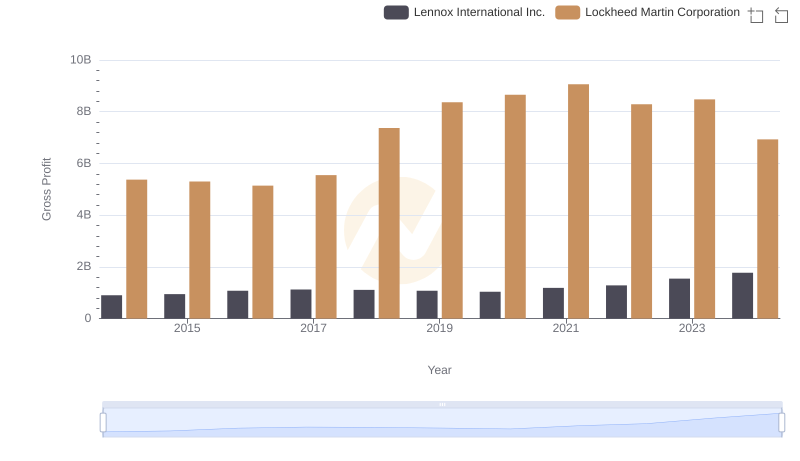Screen dimensions: 800x461
Task: Click the data zoom slider preview area
Action: pyautogui.click(x=442, y=423)
